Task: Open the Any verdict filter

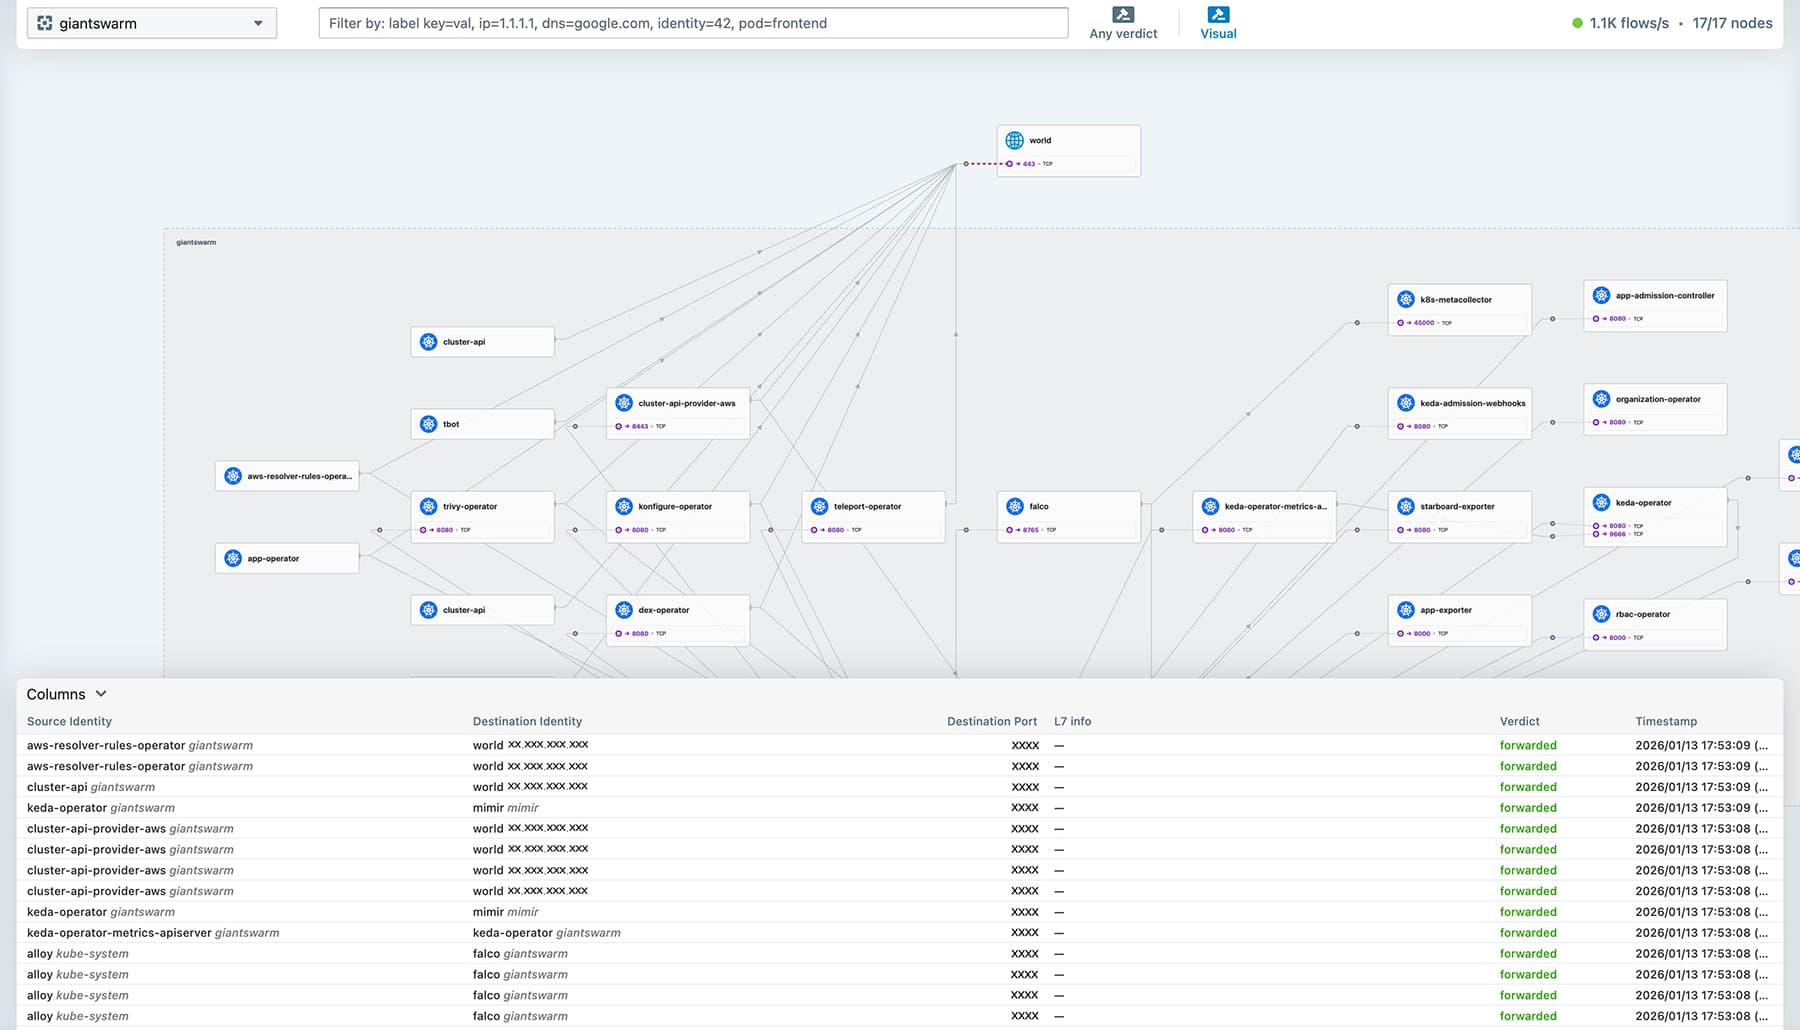Action: [1123, 23]
